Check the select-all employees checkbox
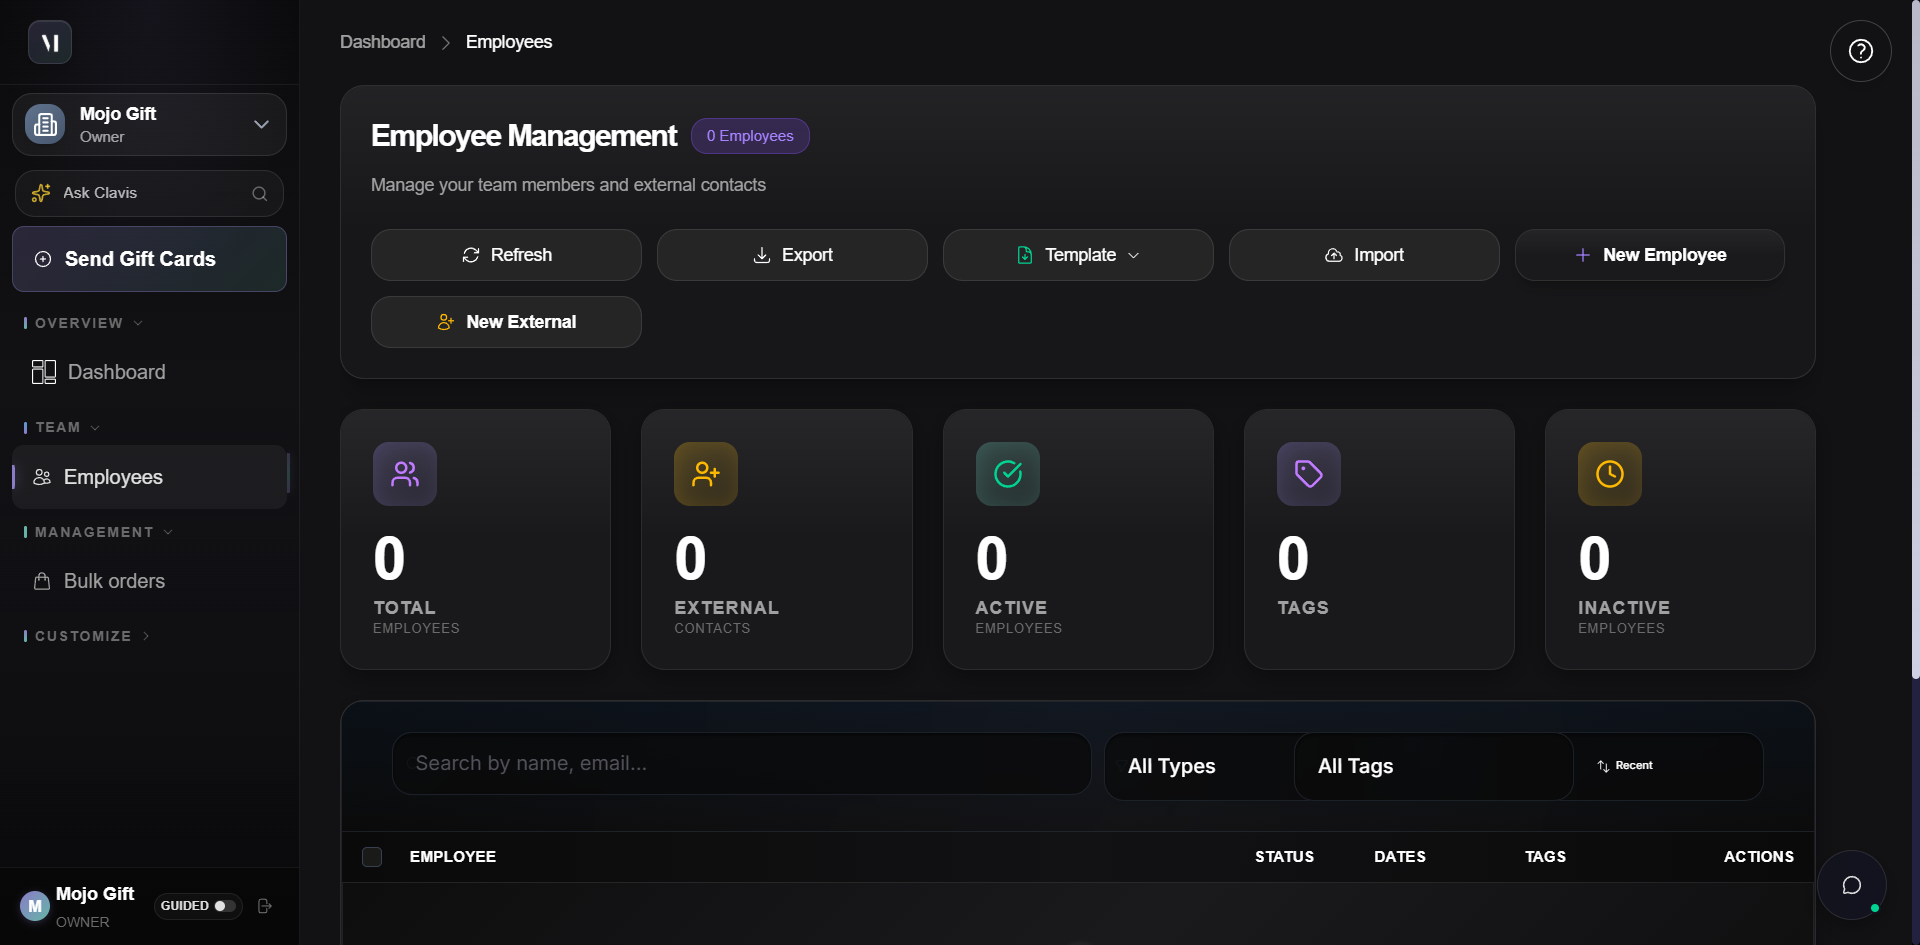Screen dimensions: 1920x945 (372, 857)
